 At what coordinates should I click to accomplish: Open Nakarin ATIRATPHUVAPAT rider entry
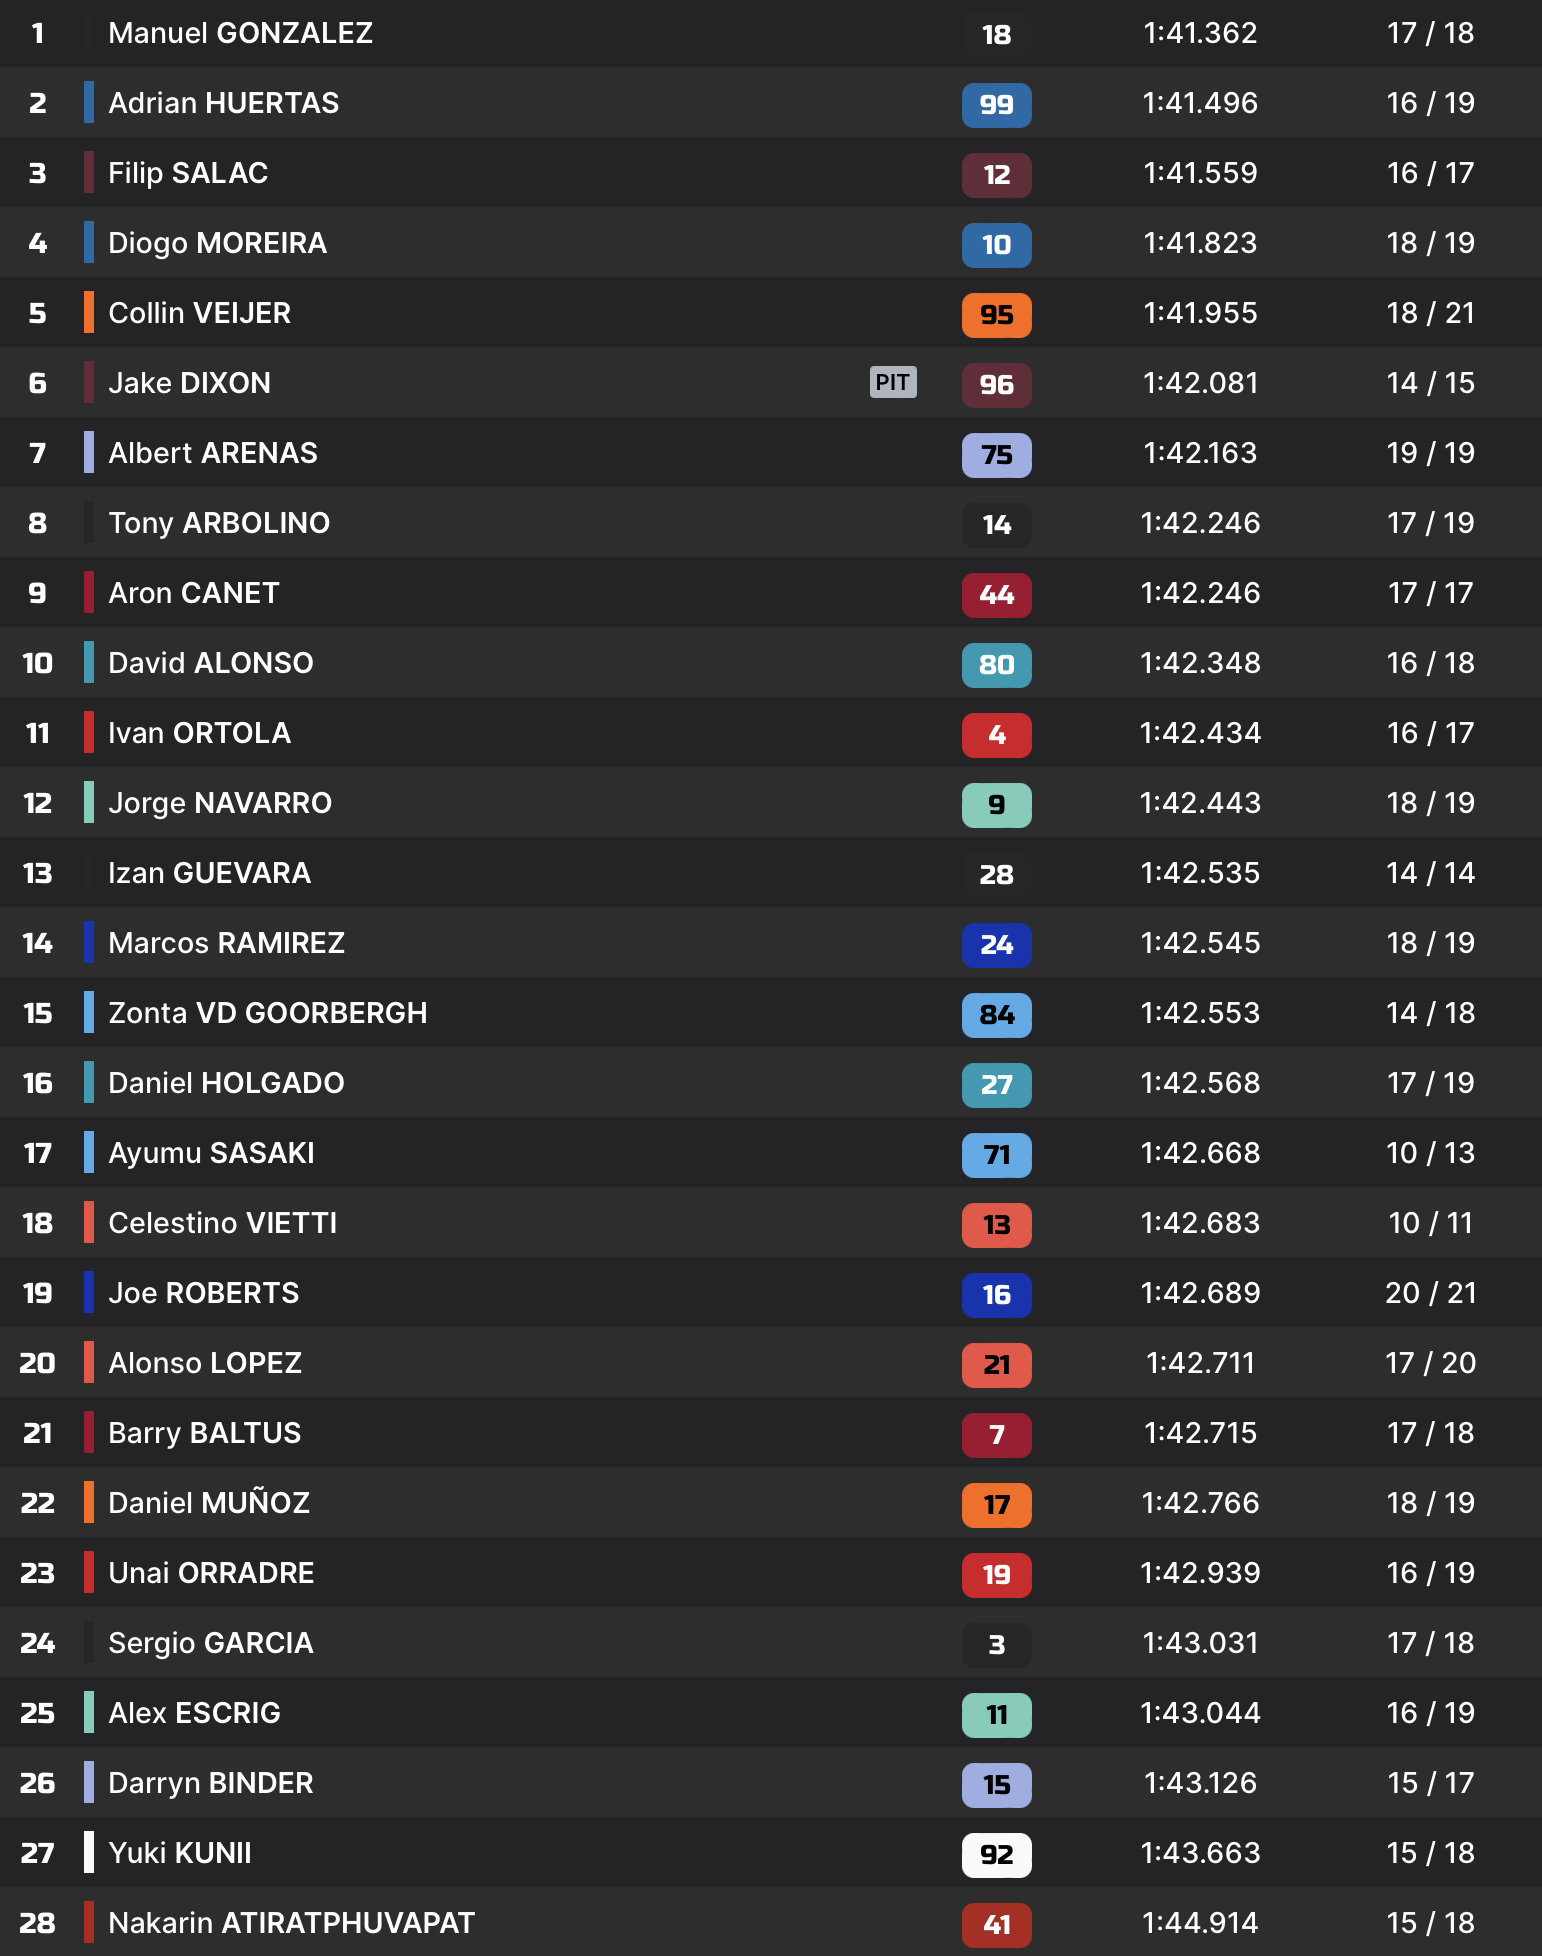[x=291, y=1923]
